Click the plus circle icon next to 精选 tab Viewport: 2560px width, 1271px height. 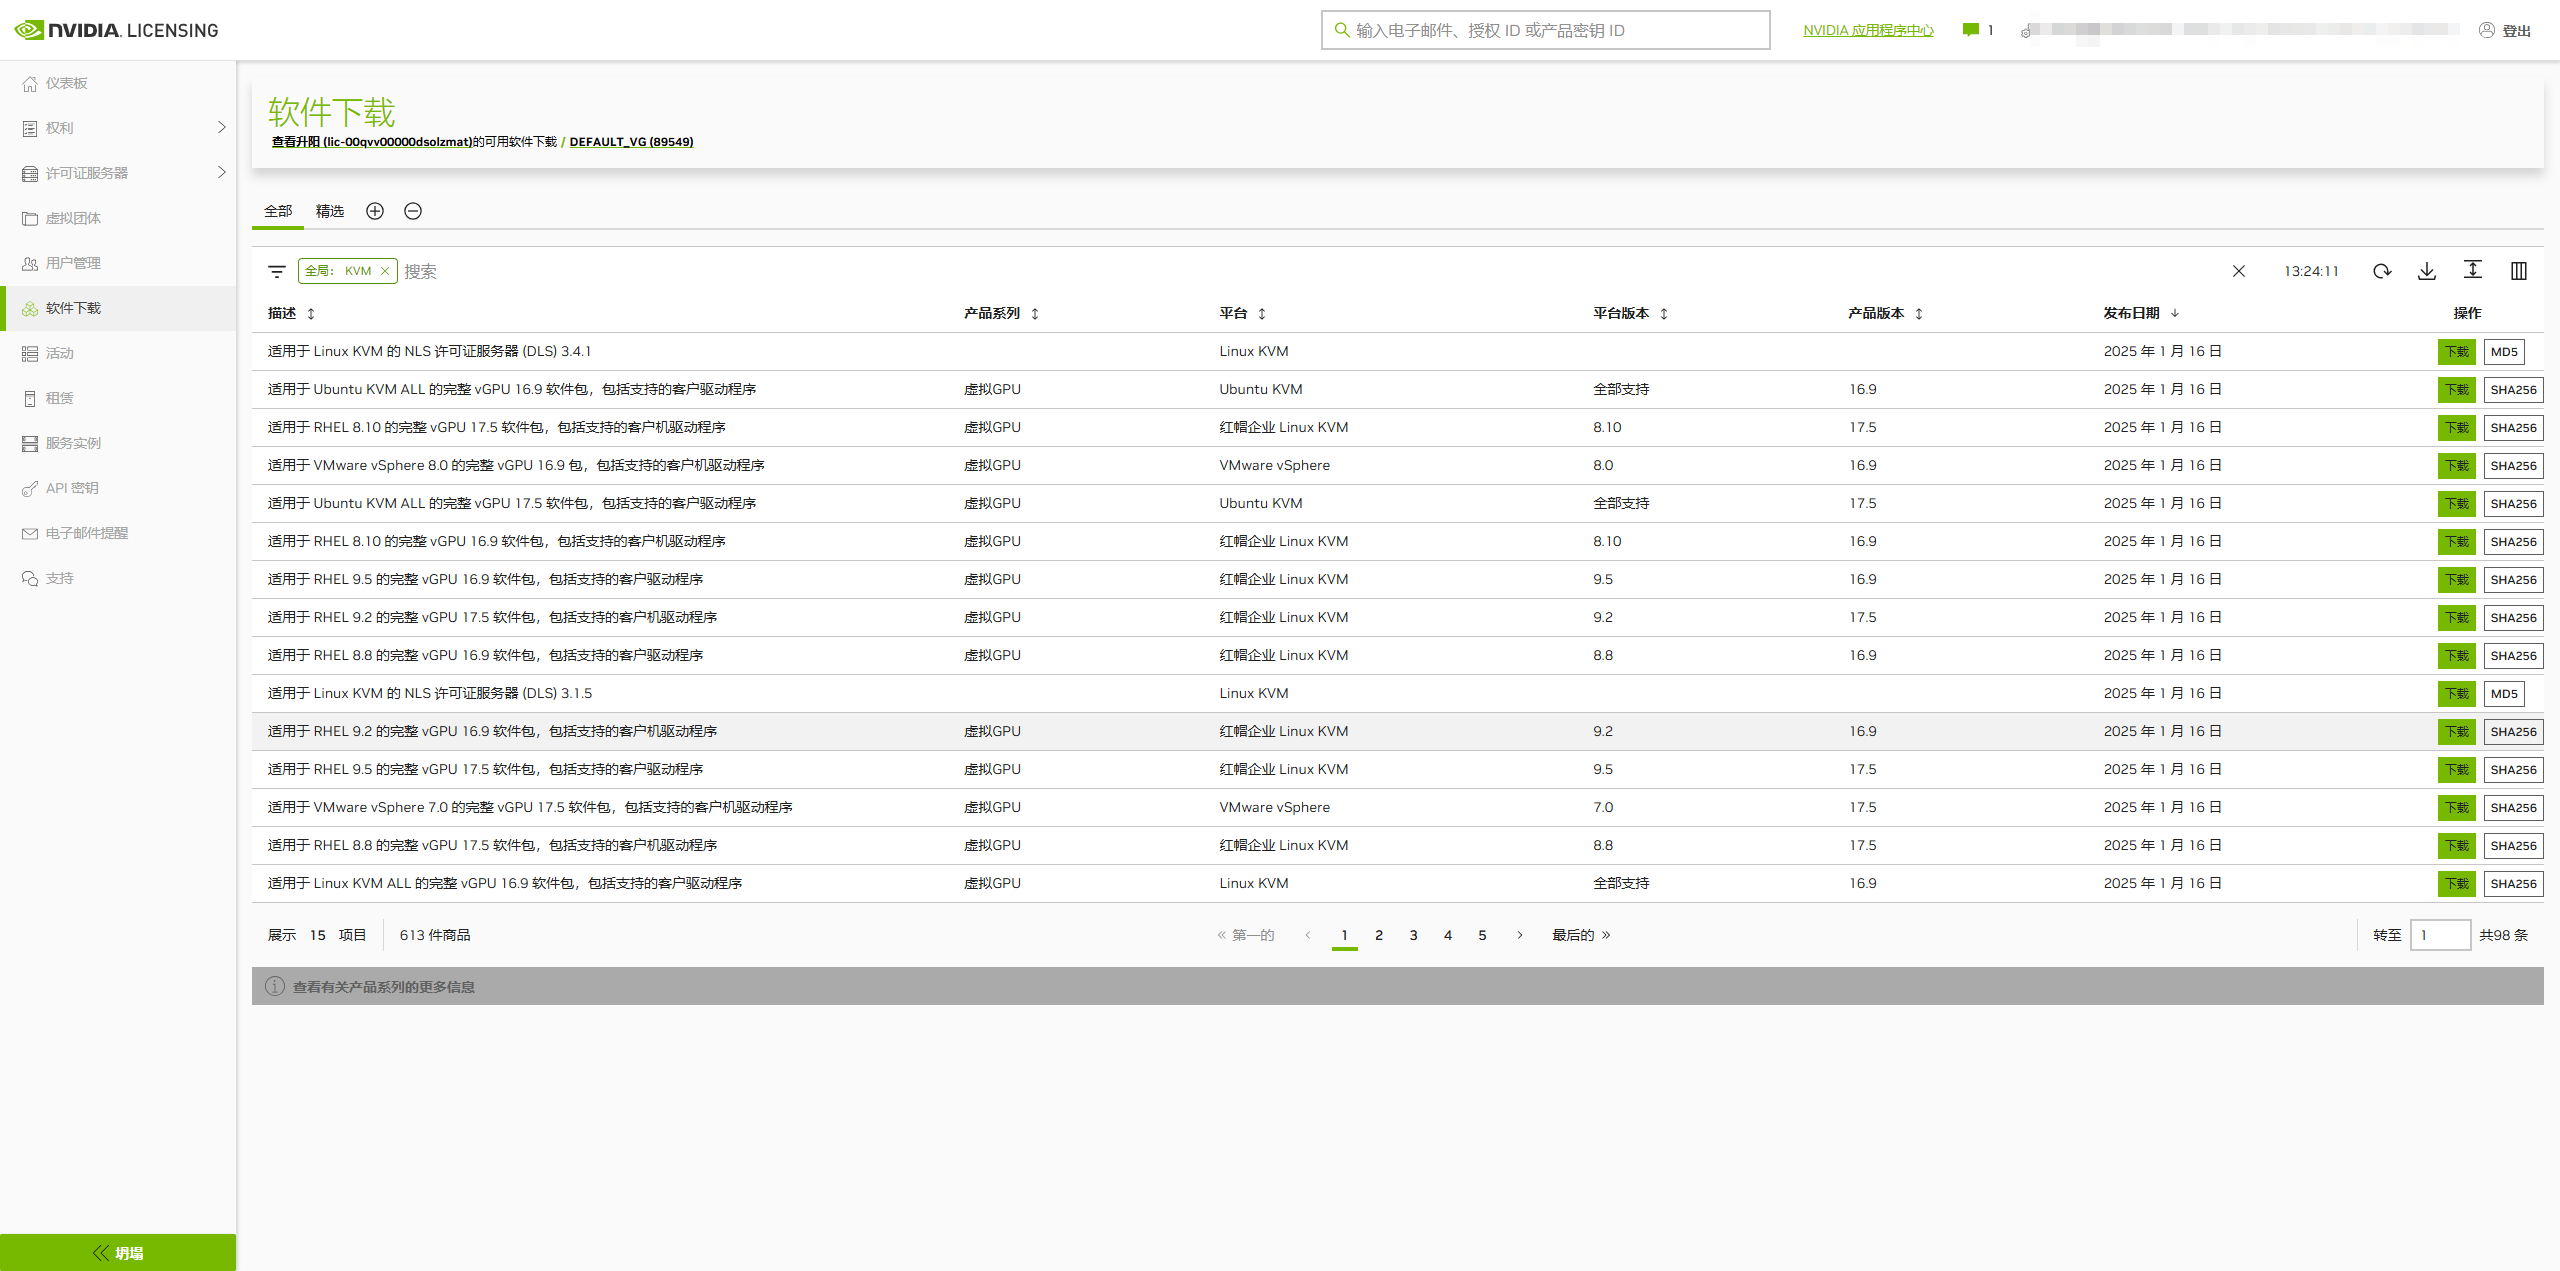pos(375,211)
